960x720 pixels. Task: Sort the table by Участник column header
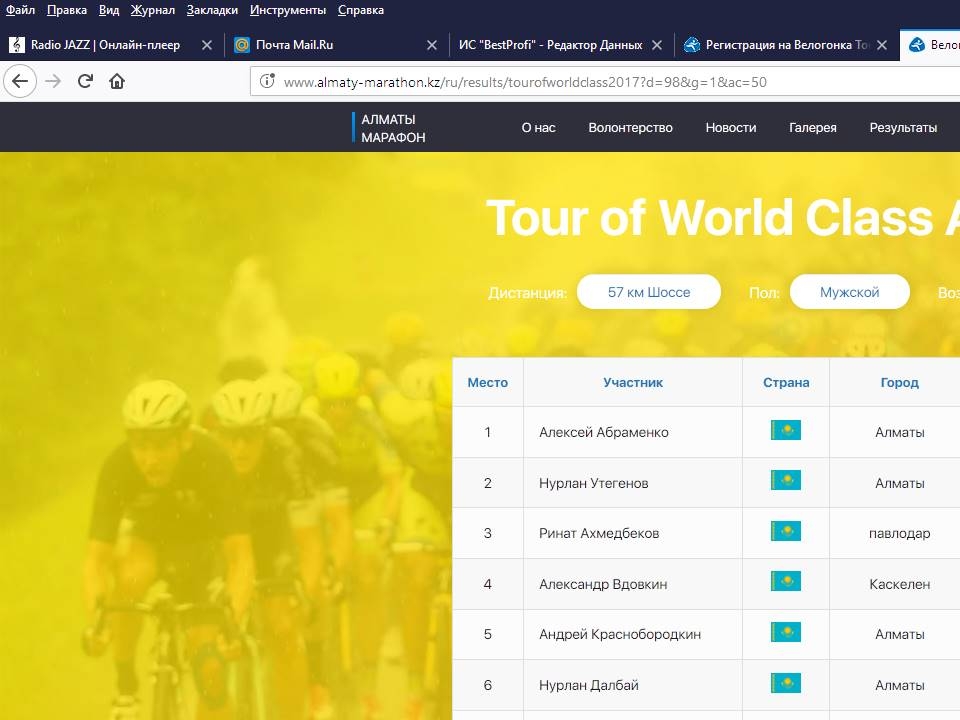[632, 382]
